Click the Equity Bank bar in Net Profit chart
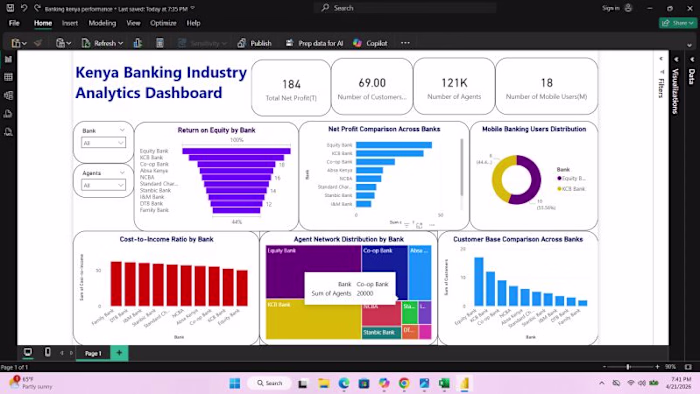 [x=394, y=145]
